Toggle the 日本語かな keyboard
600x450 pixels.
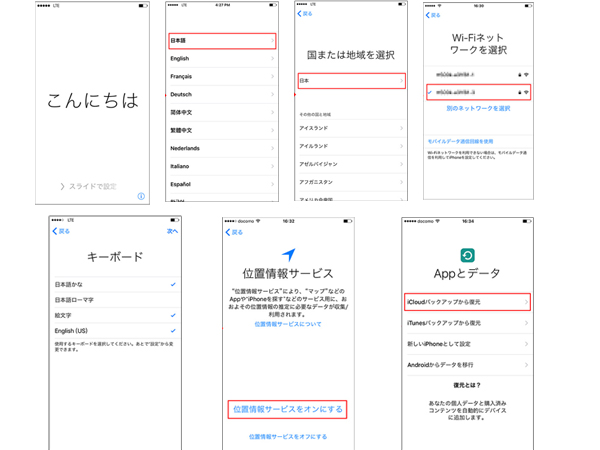[x=115, y=284]
